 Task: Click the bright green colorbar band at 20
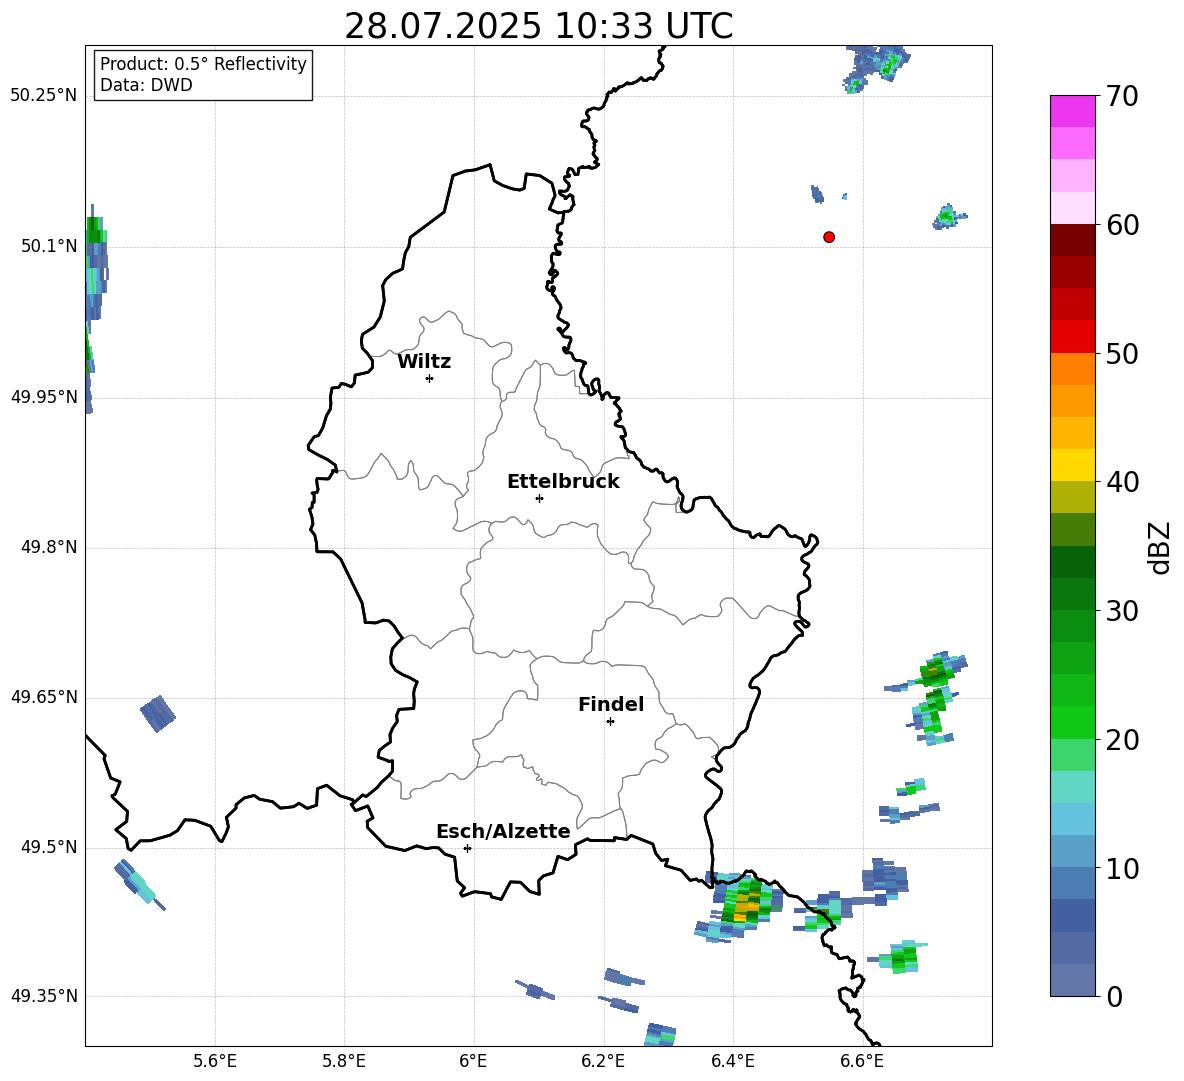[x=1072, y=722]
